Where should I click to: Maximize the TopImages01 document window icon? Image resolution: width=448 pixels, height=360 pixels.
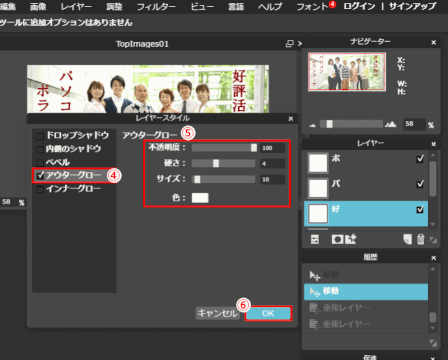(x=290, y=44)
